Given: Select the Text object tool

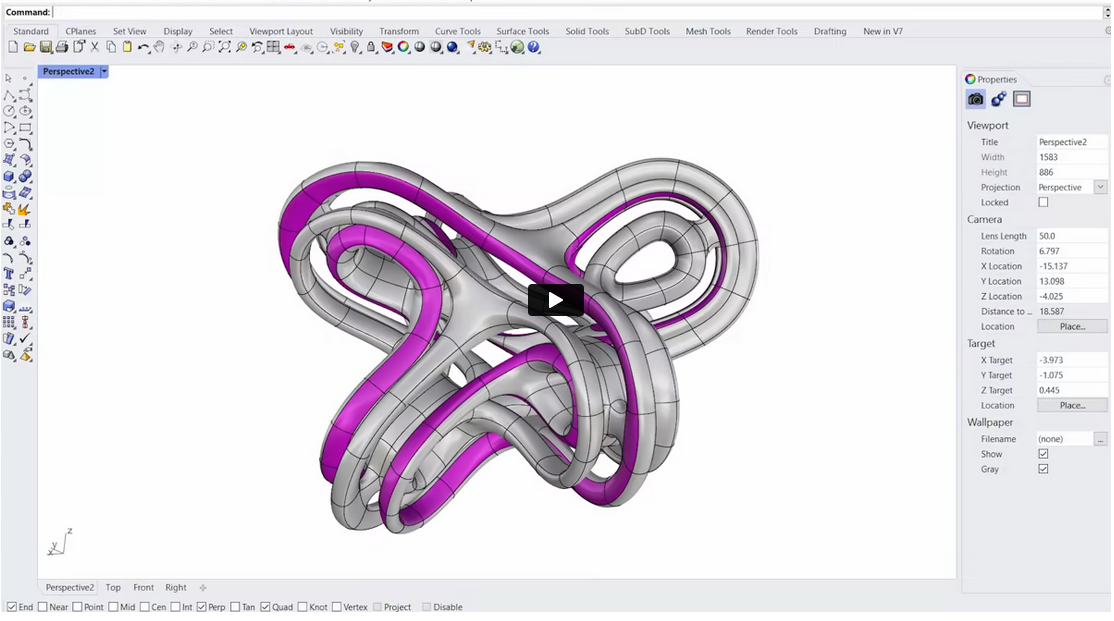Looking at the screenshot, I should coord(9,273).
